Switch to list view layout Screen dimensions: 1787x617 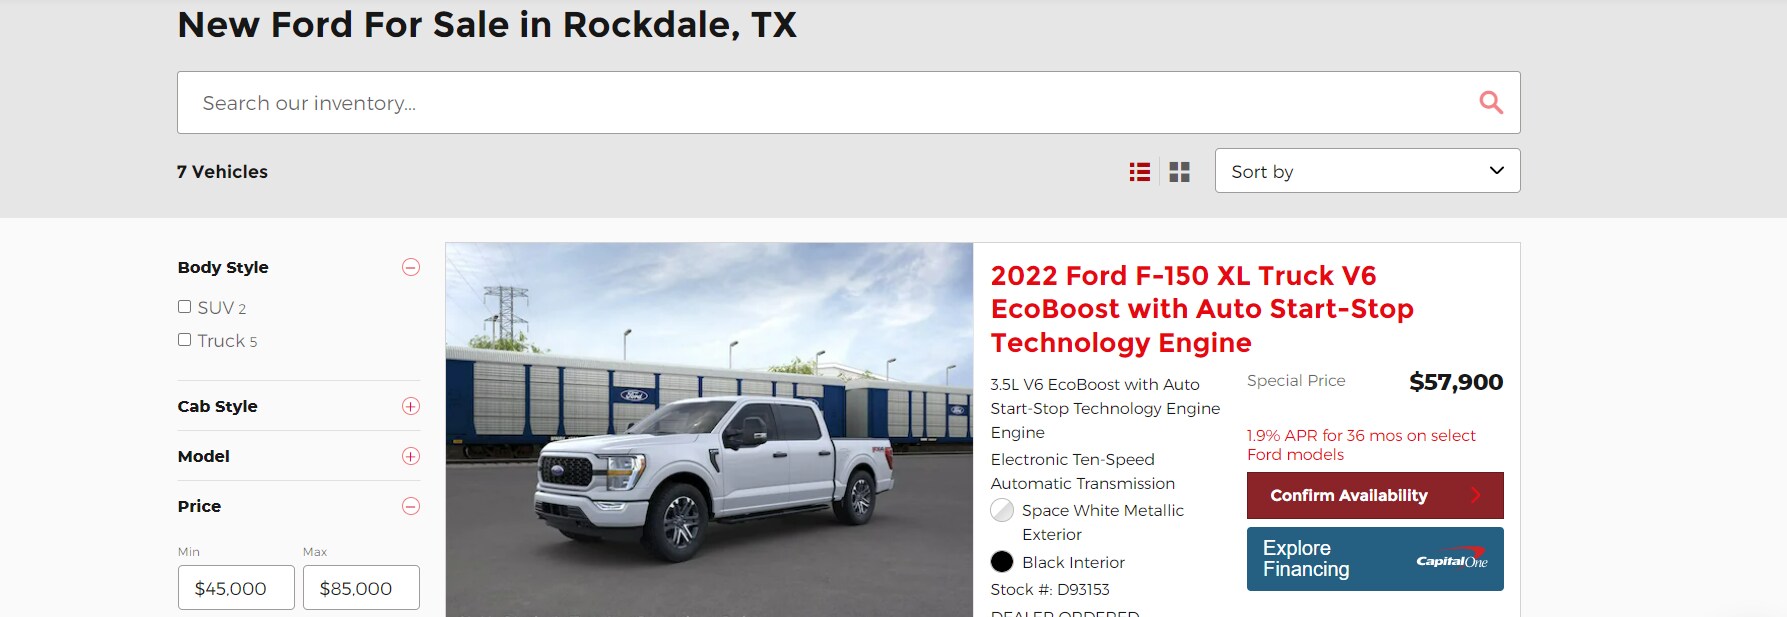[x=1139, y=172]
